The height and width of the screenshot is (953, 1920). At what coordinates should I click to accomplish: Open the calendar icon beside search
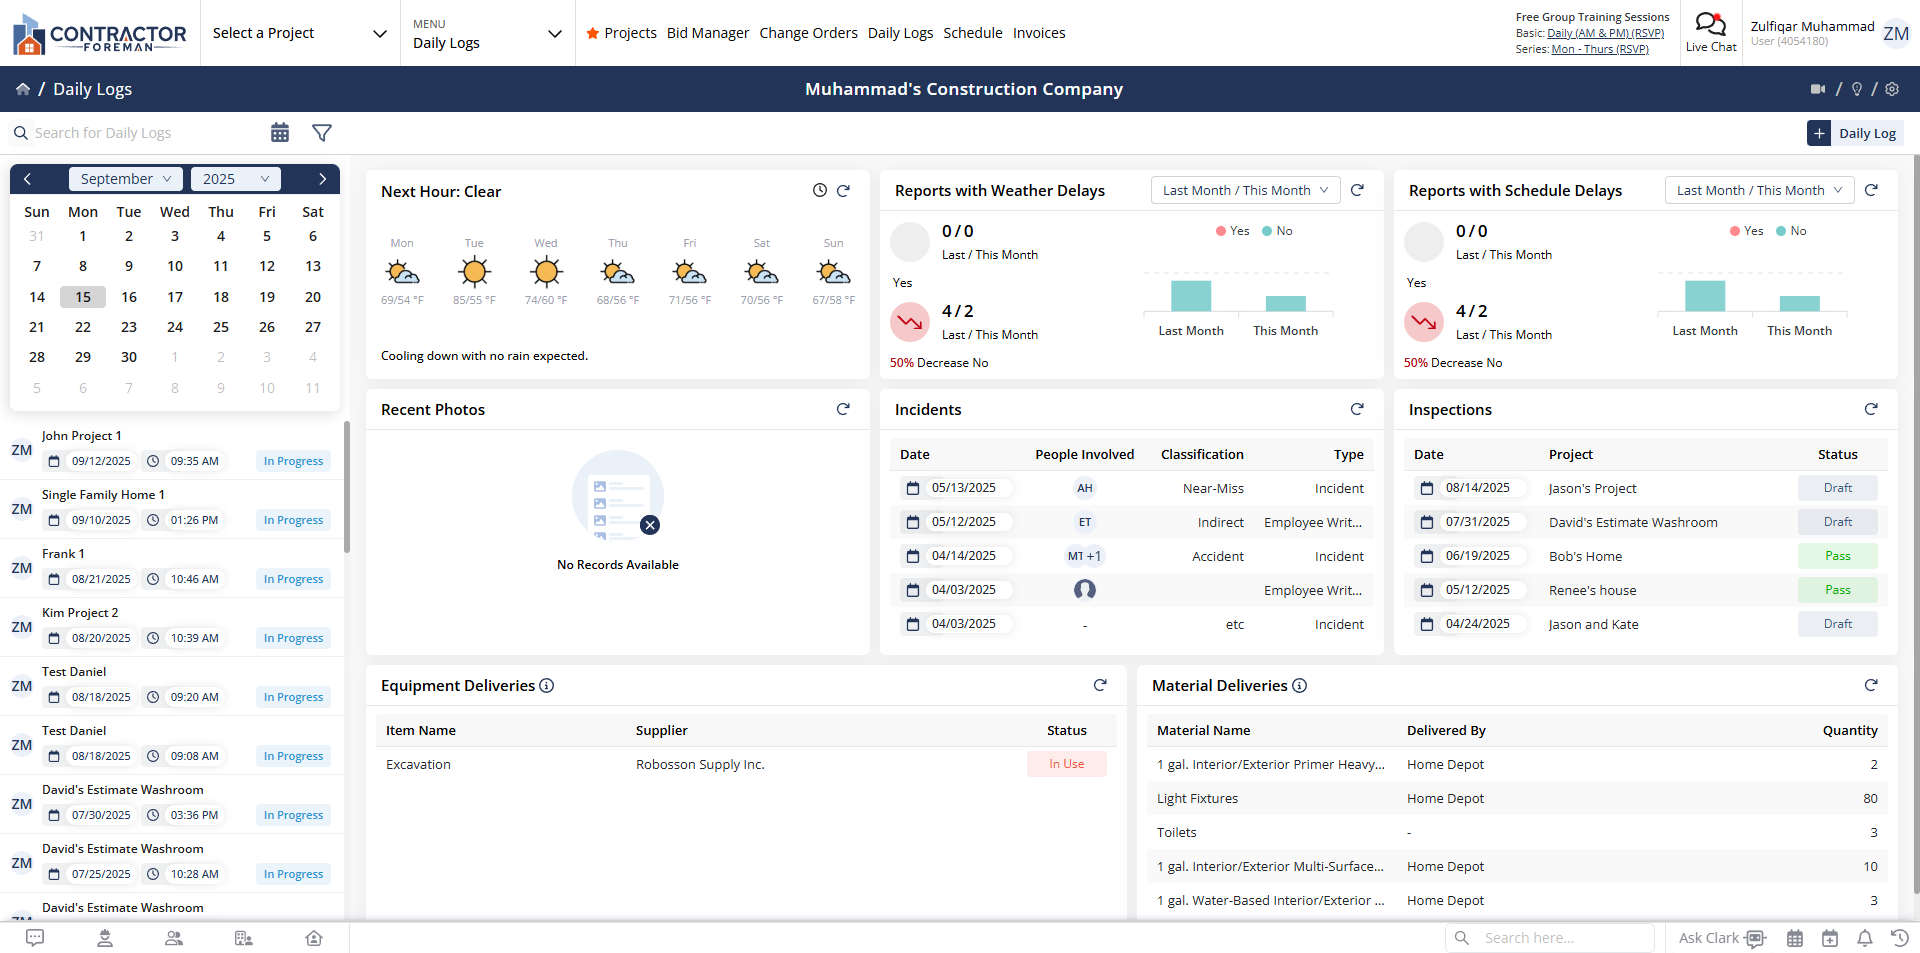click(280, 133)
